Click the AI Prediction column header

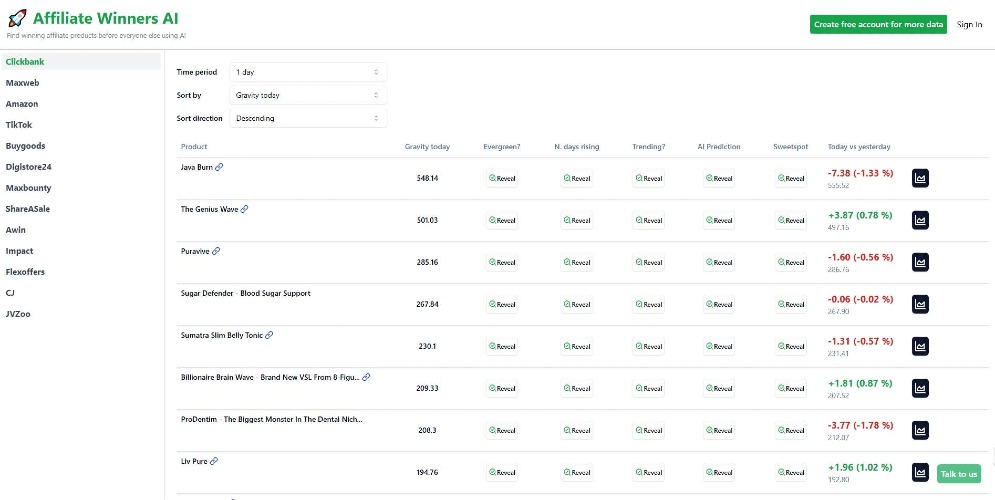(x=718, y=147)
